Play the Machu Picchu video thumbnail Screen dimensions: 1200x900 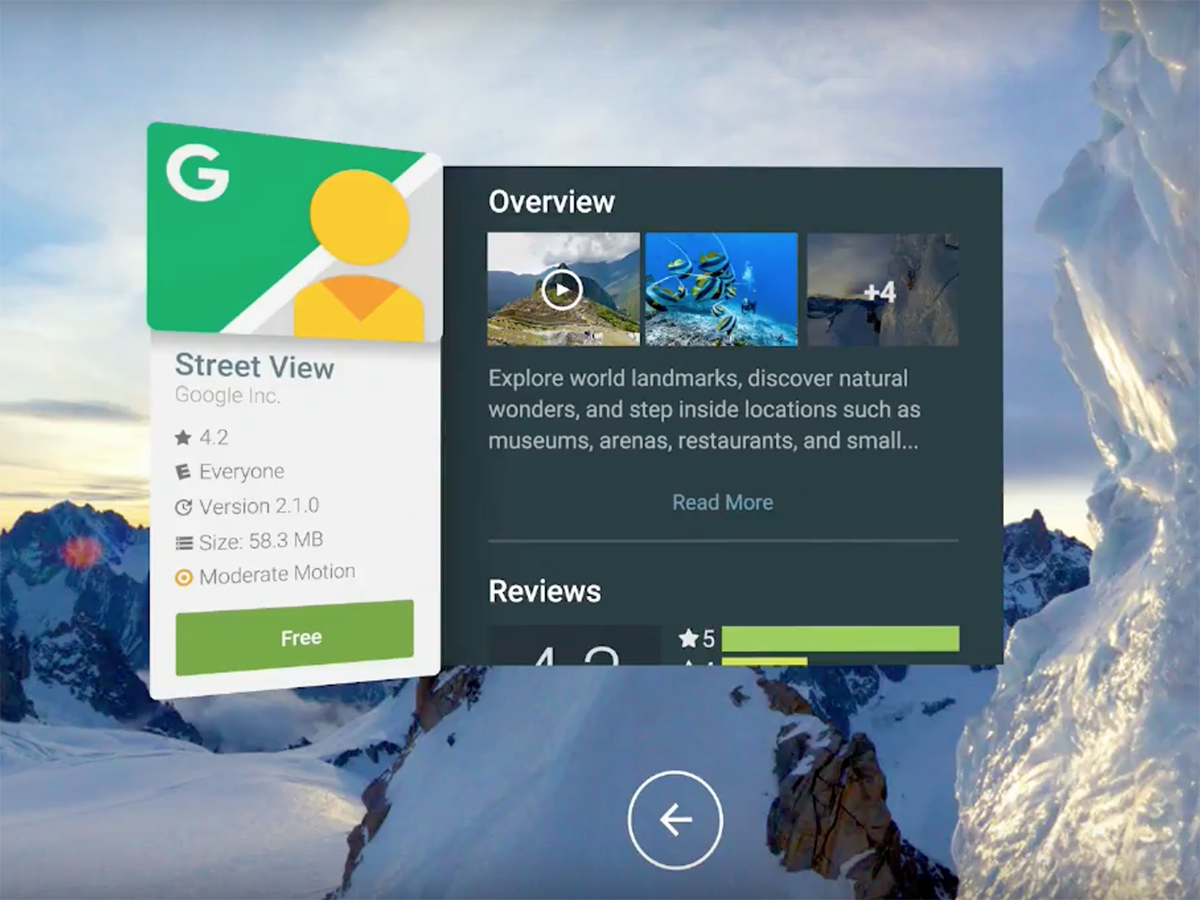click(x=563, y=290)
